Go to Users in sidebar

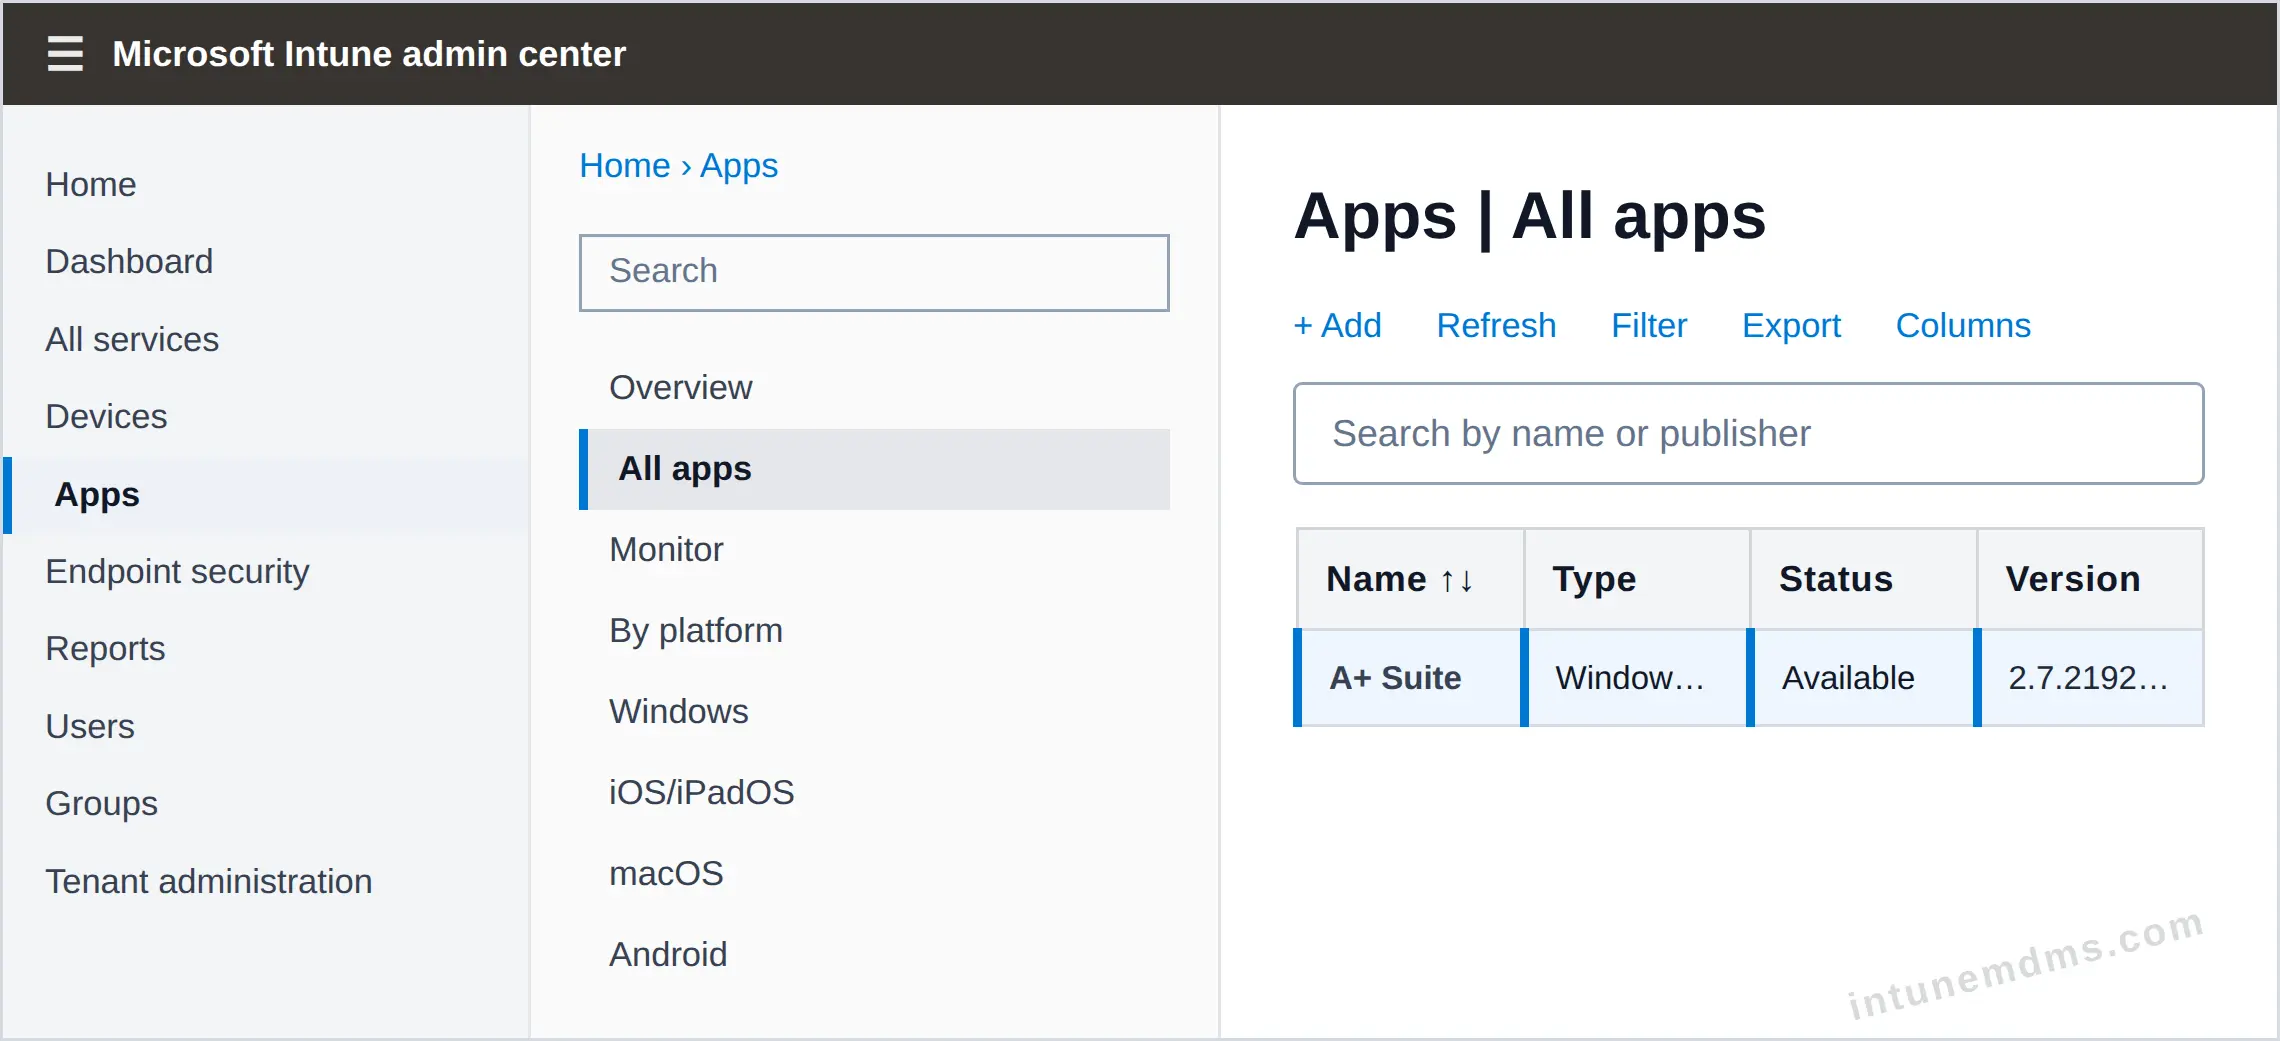tap(90, 726)
